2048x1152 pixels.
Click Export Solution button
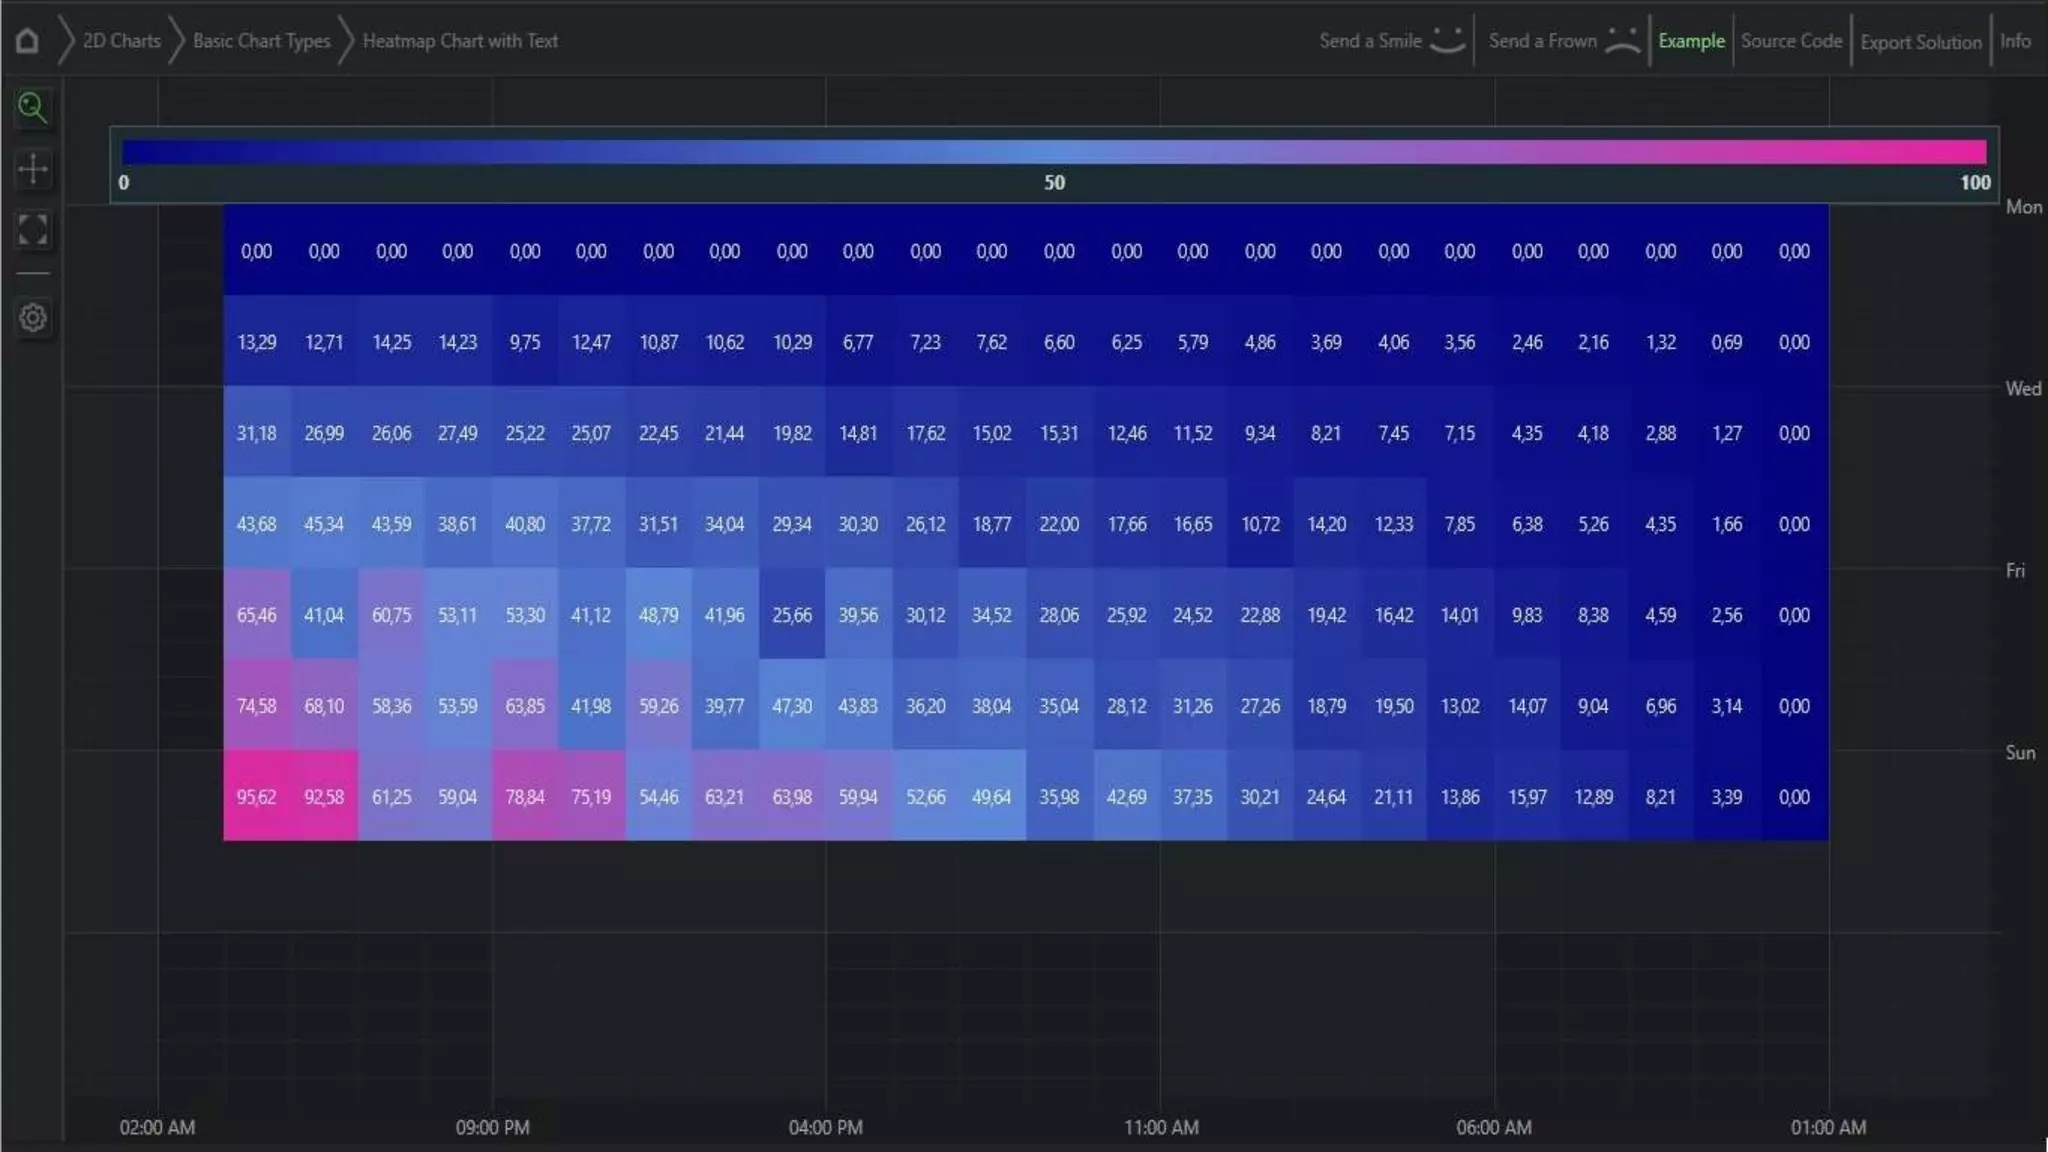[x=1921, y=42]
